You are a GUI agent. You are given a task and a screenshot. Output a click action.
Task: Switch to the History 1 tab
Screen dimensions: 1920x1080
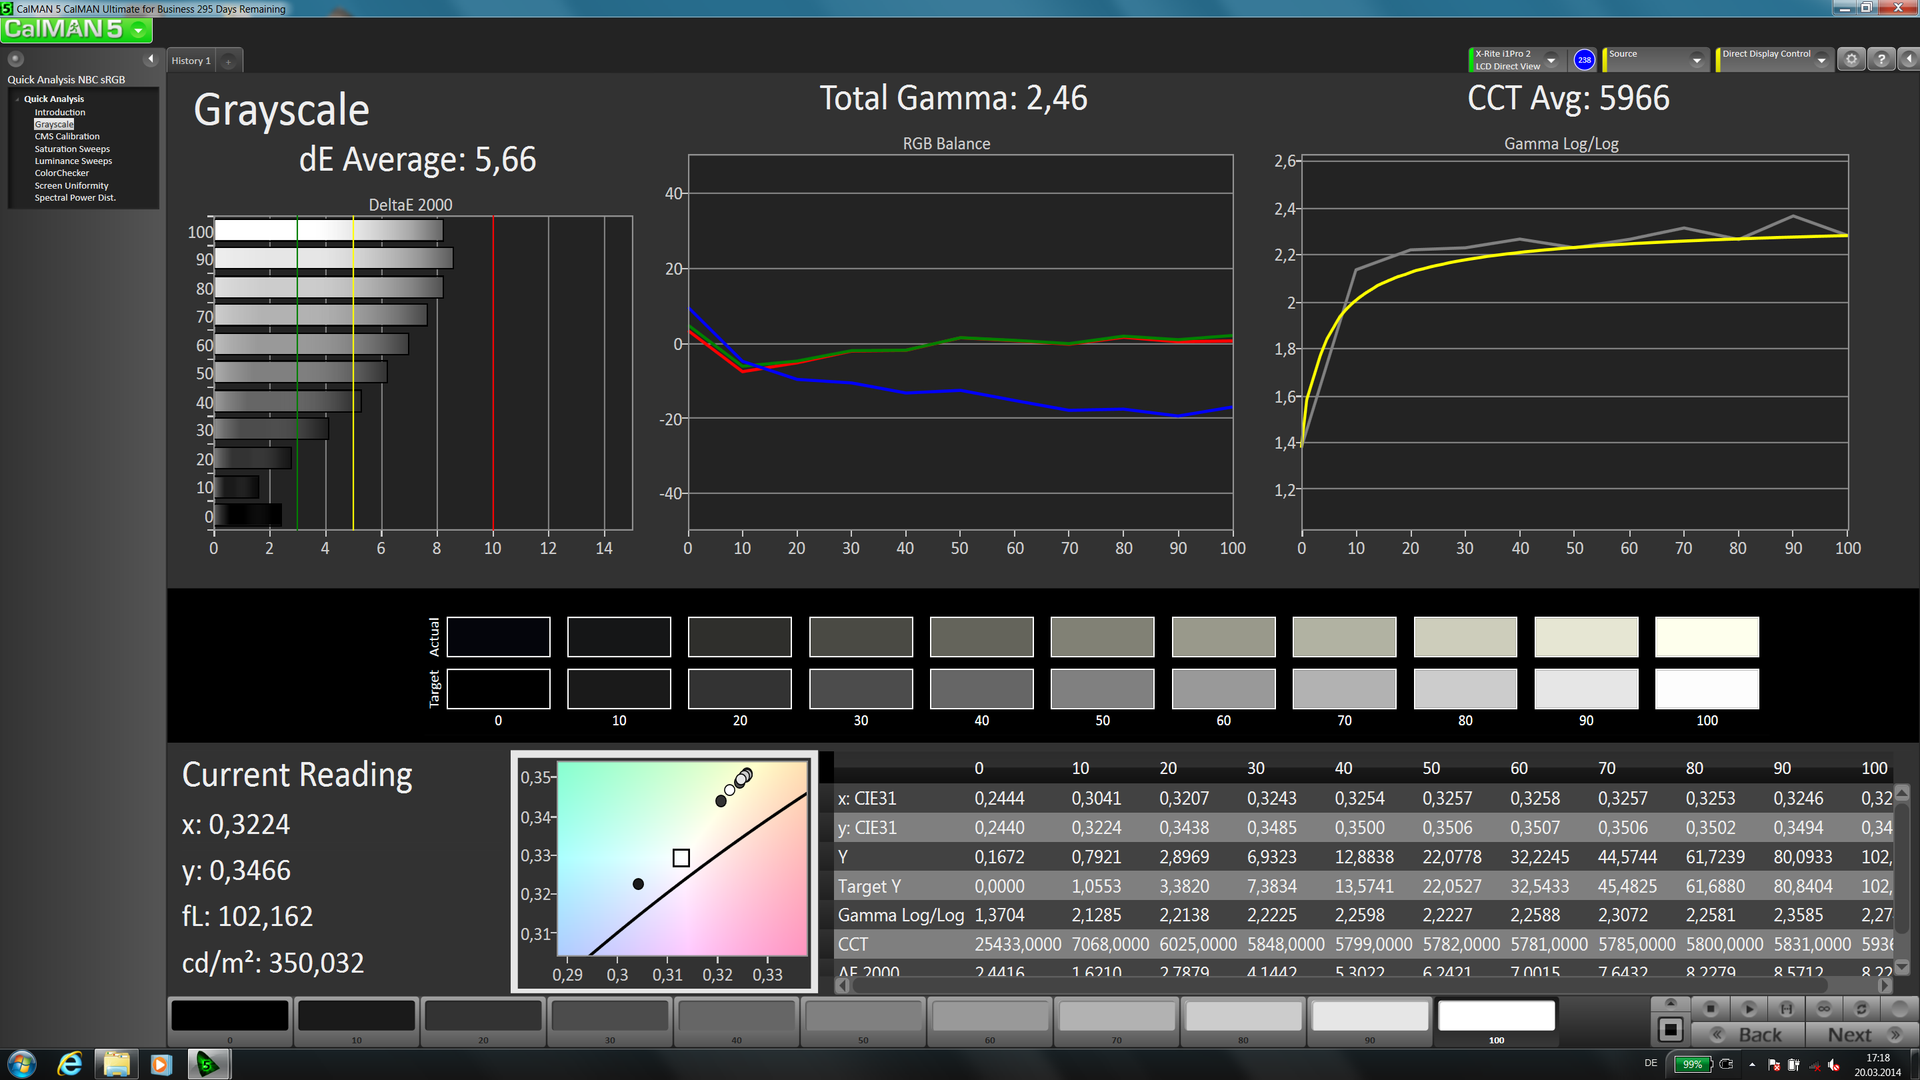(x=191, y=61)
